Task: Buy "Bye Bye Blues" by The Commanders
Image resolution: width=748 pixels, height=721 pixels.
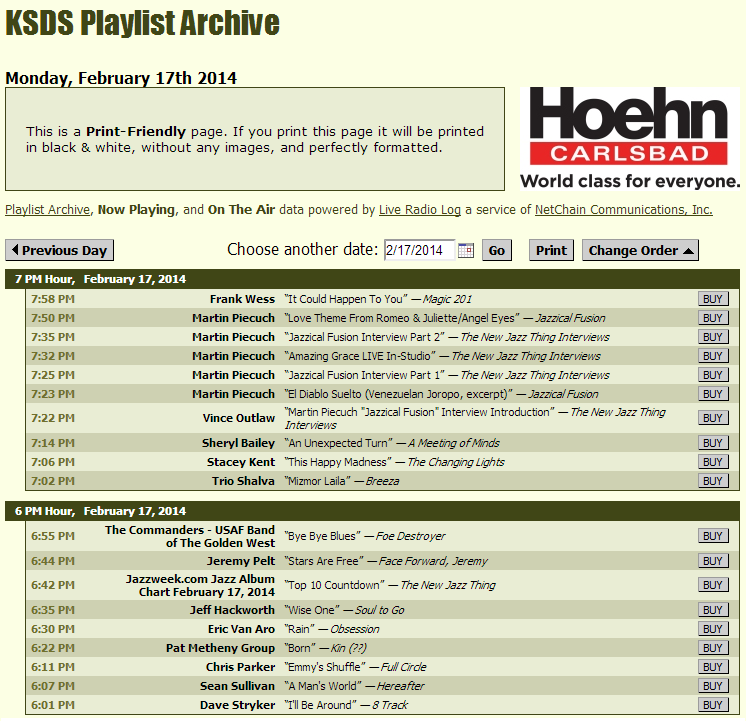Action: point(713,536)
